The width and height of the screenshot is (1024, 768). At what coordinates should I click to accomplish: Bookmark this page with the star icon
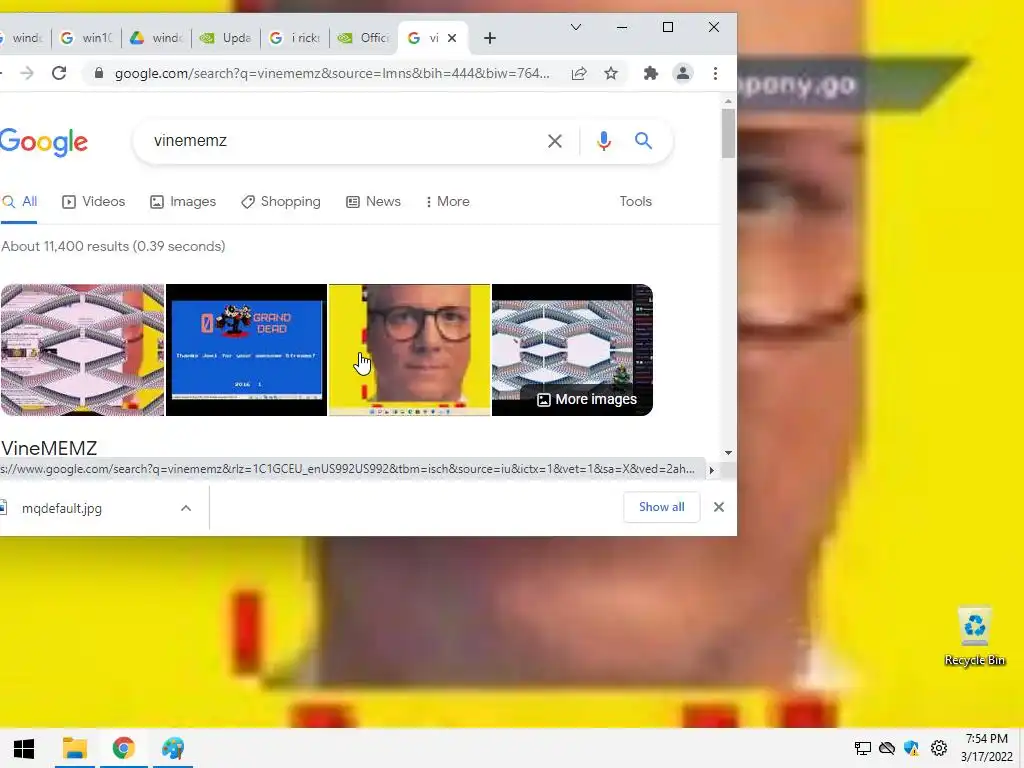click(611, 73)
